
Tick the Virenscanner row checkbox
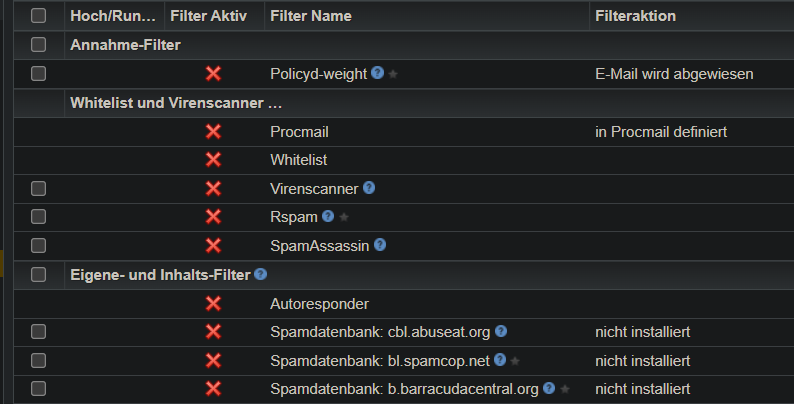coord(39,188)
